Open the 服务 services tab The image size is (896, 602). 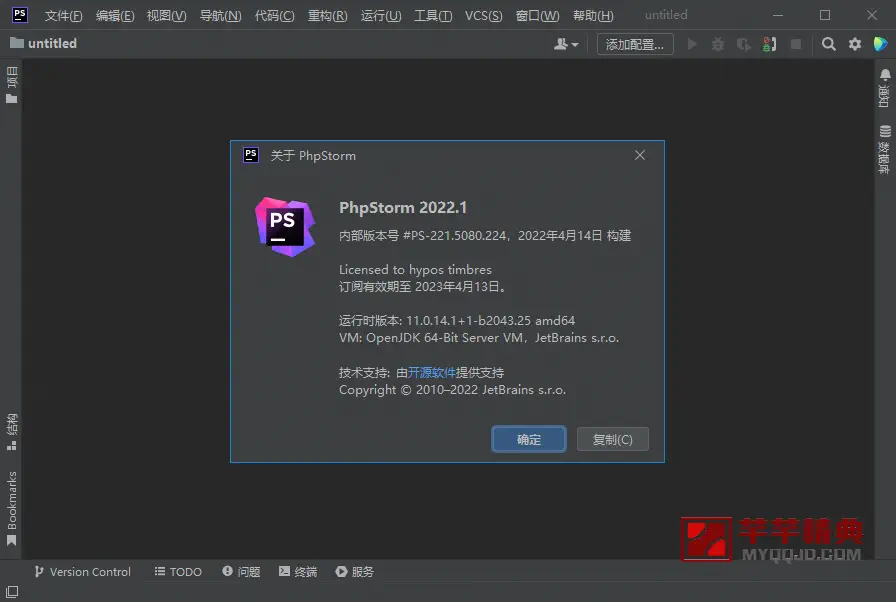point(355,572)
